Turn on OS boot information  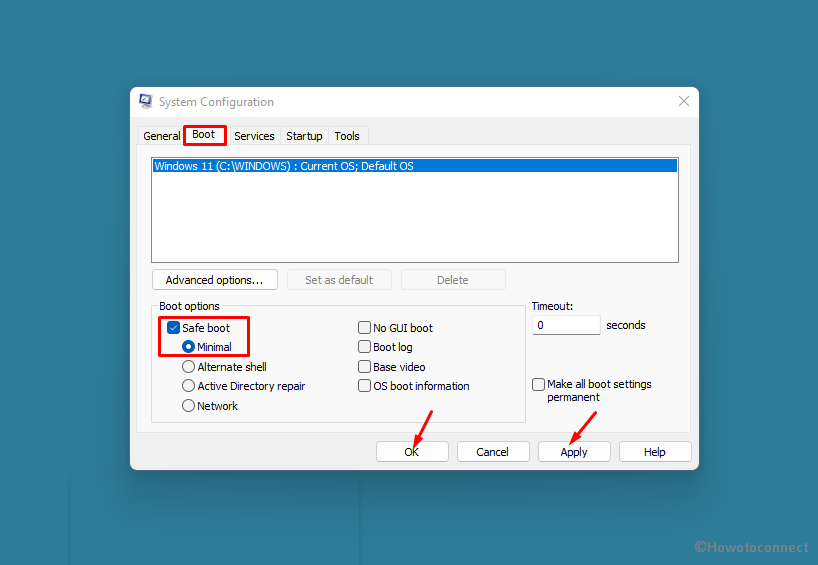(364, 386)
